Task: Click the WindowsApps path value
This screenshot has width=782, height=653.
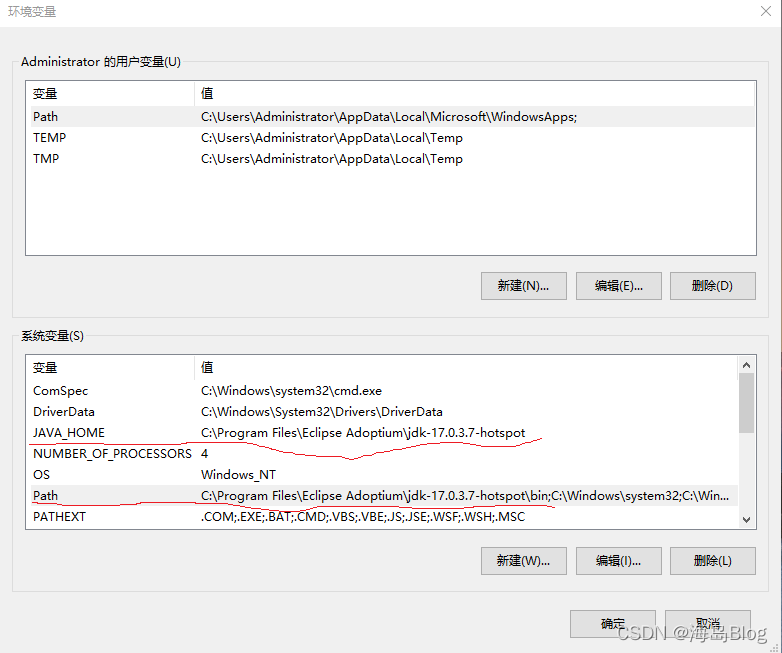Action: pos(389,117)
